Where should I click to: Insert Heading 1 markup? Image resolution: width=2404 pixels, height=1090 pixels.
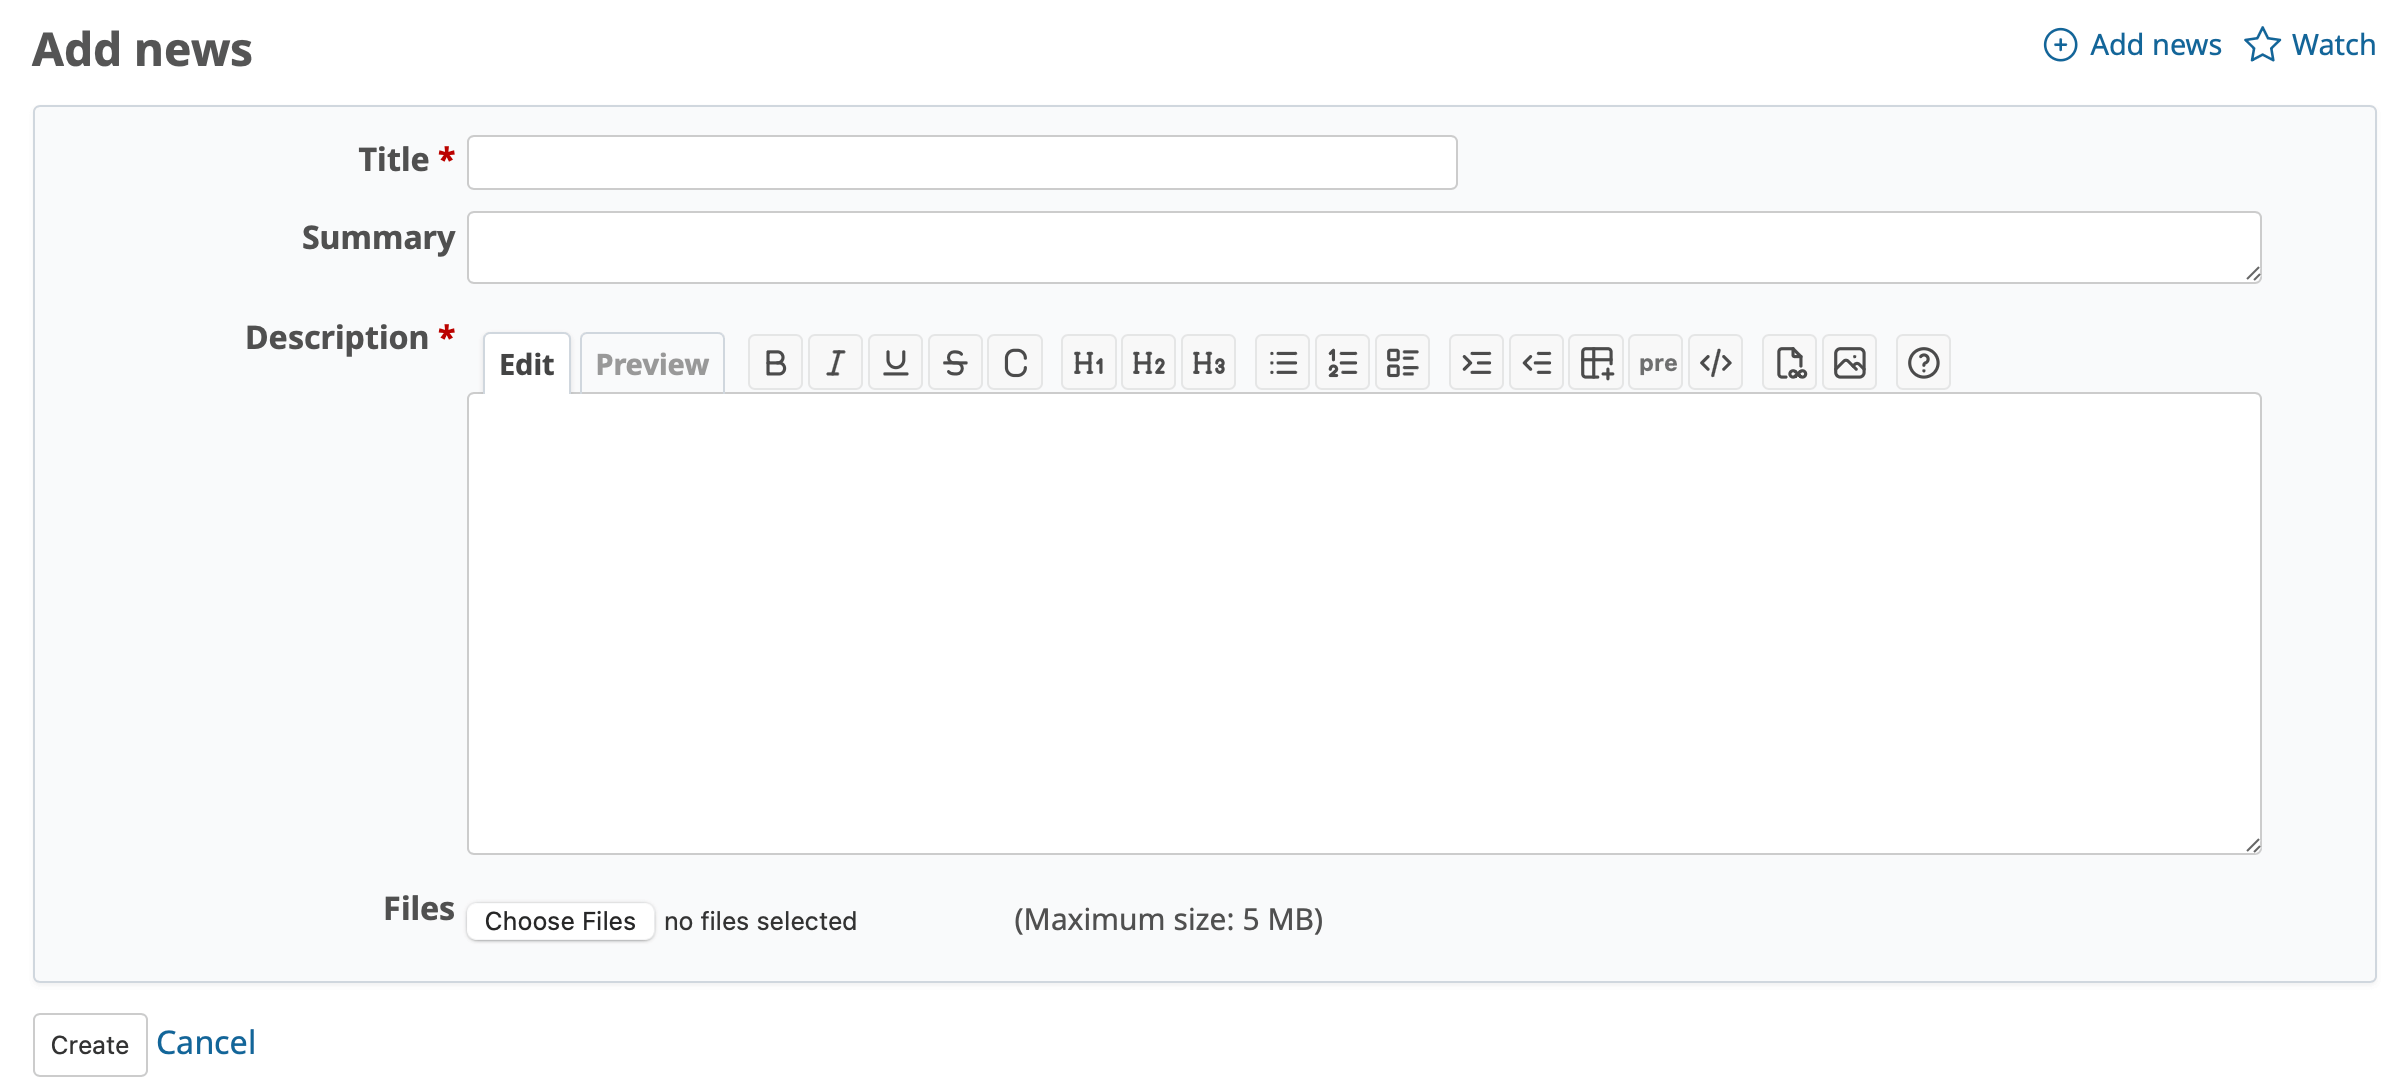tap(1088, 363)
